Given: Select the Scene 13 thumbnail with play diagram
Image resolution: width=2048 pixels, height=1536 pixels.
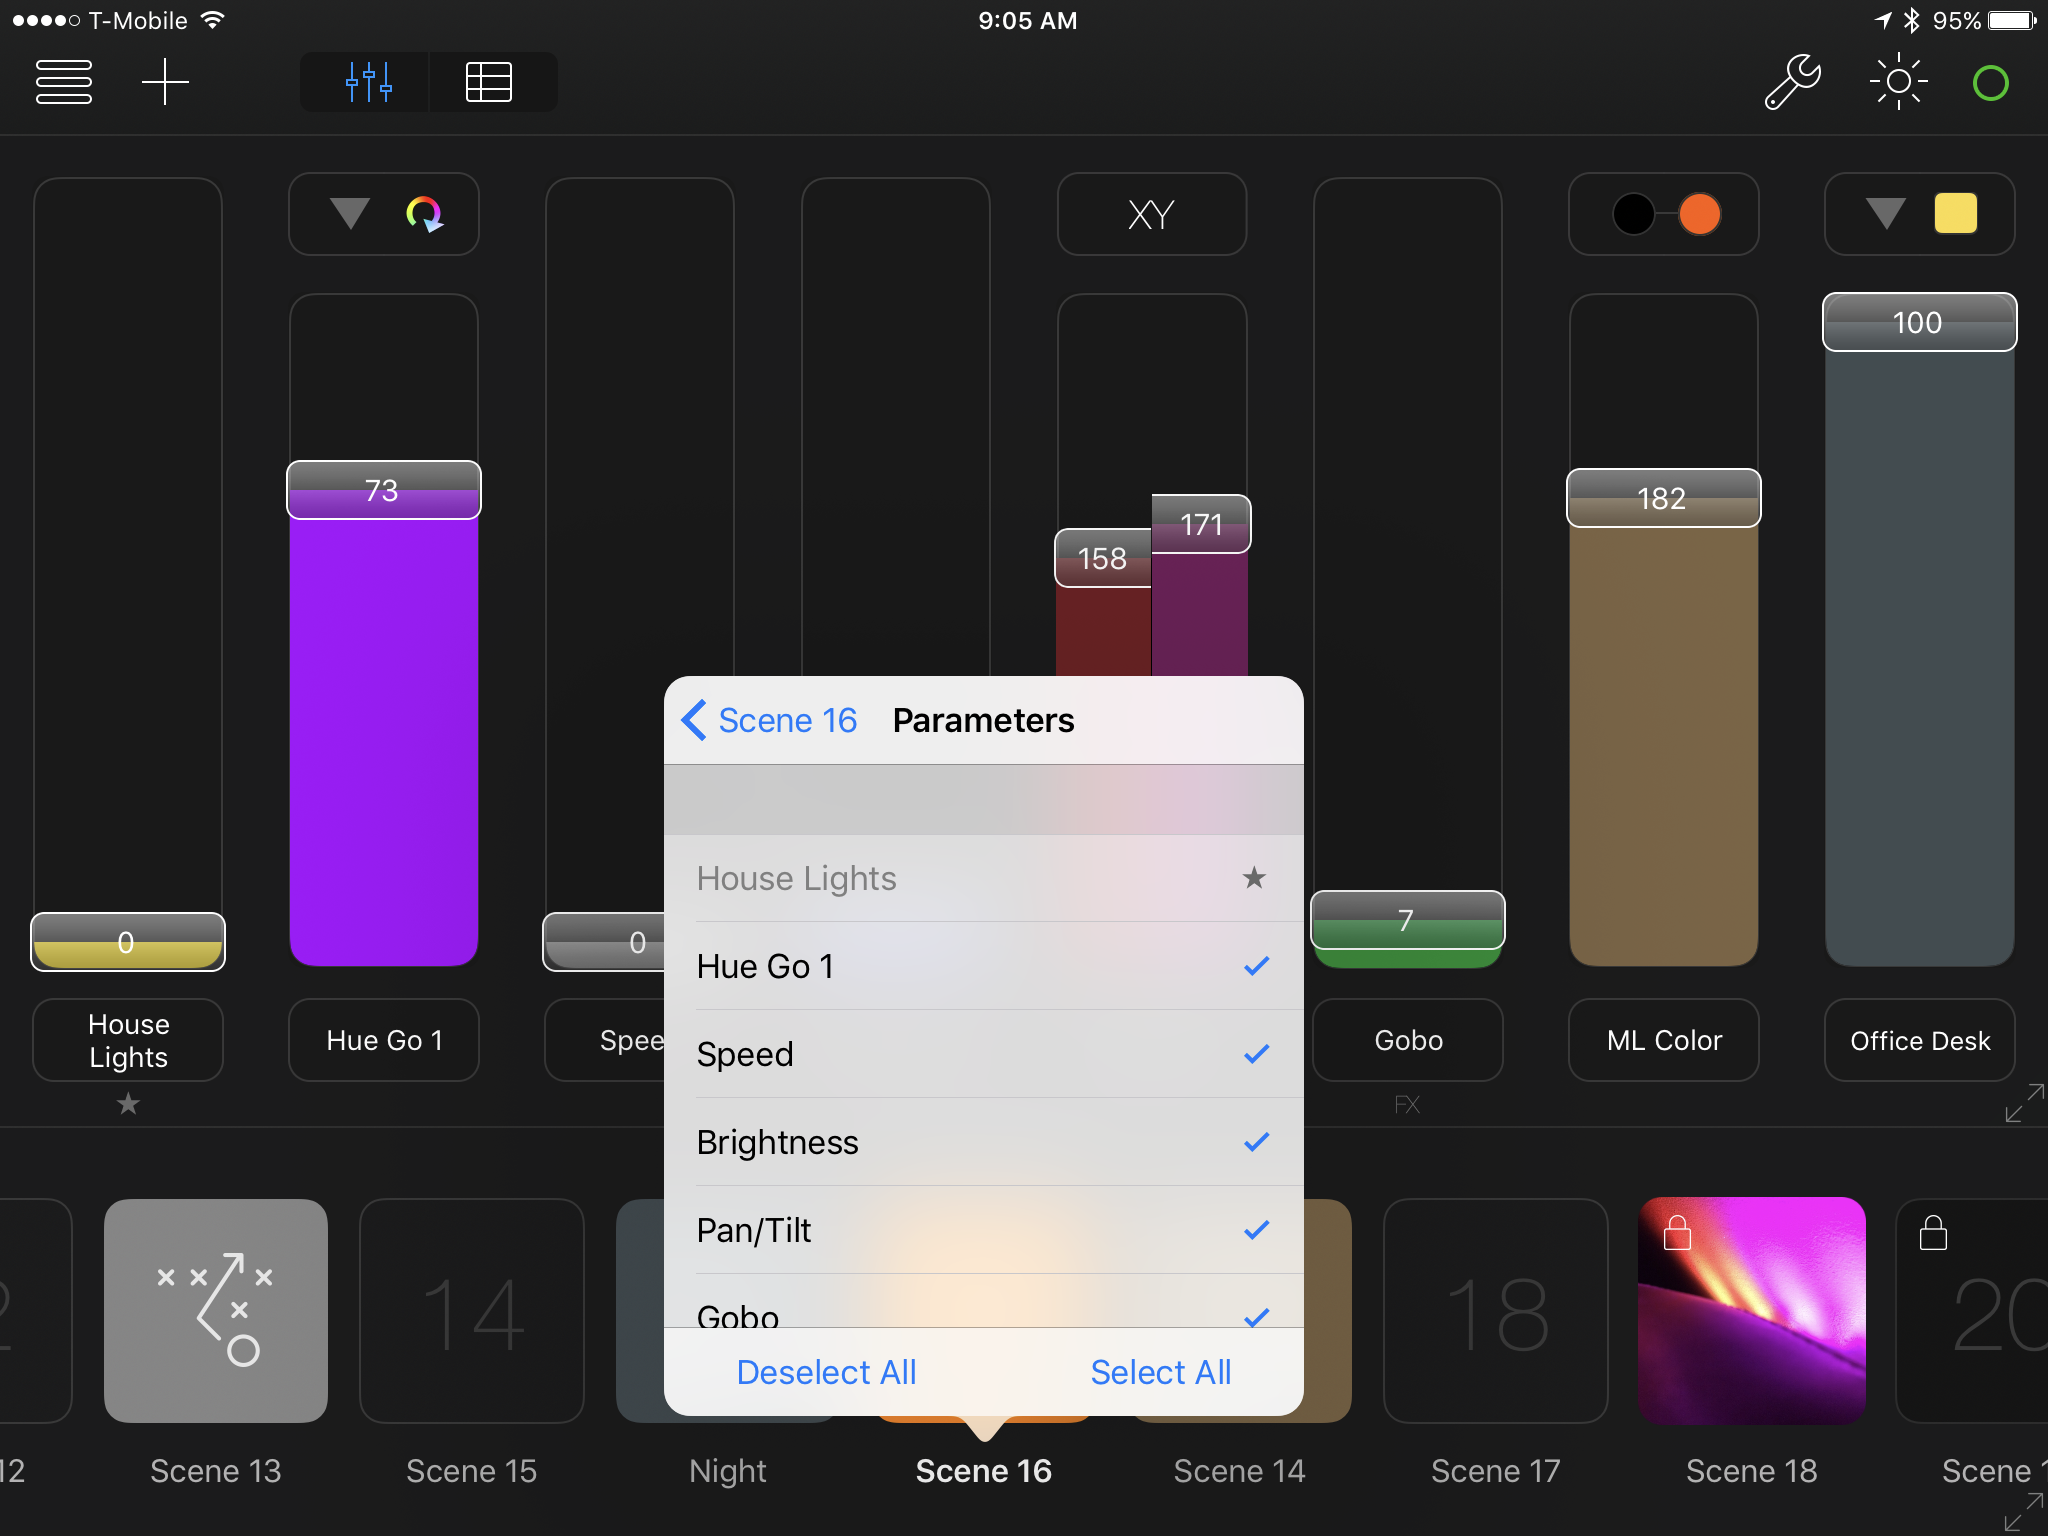Looking at the screenshot, I should [x=216, y=1311].
